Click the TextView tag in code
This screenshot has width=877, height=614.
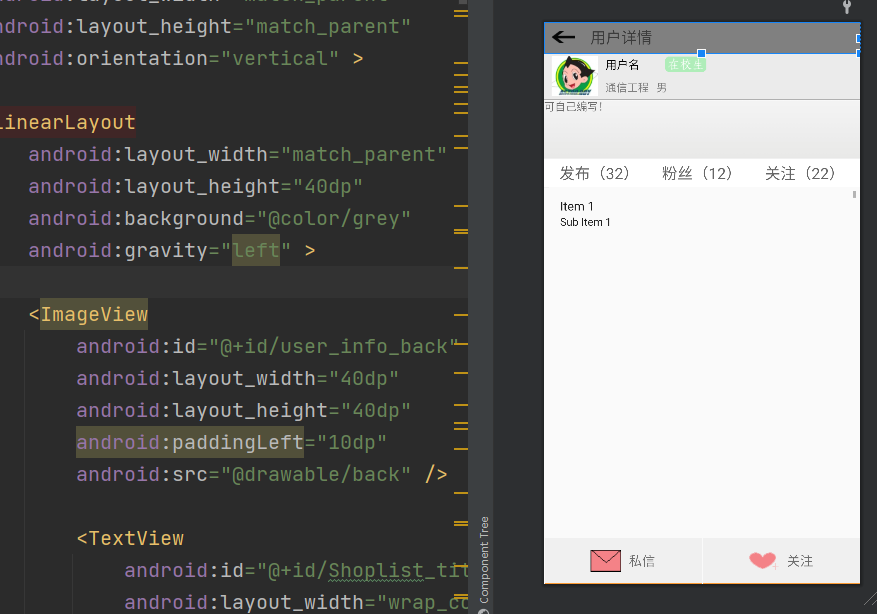(x=136, y=539)
